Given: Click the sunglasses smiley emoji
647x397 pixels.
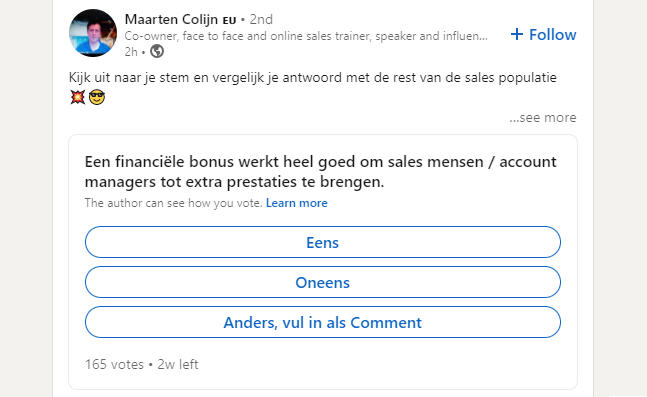Looking at the screenshot, I should pyautogui.click(x=97, y=97).
